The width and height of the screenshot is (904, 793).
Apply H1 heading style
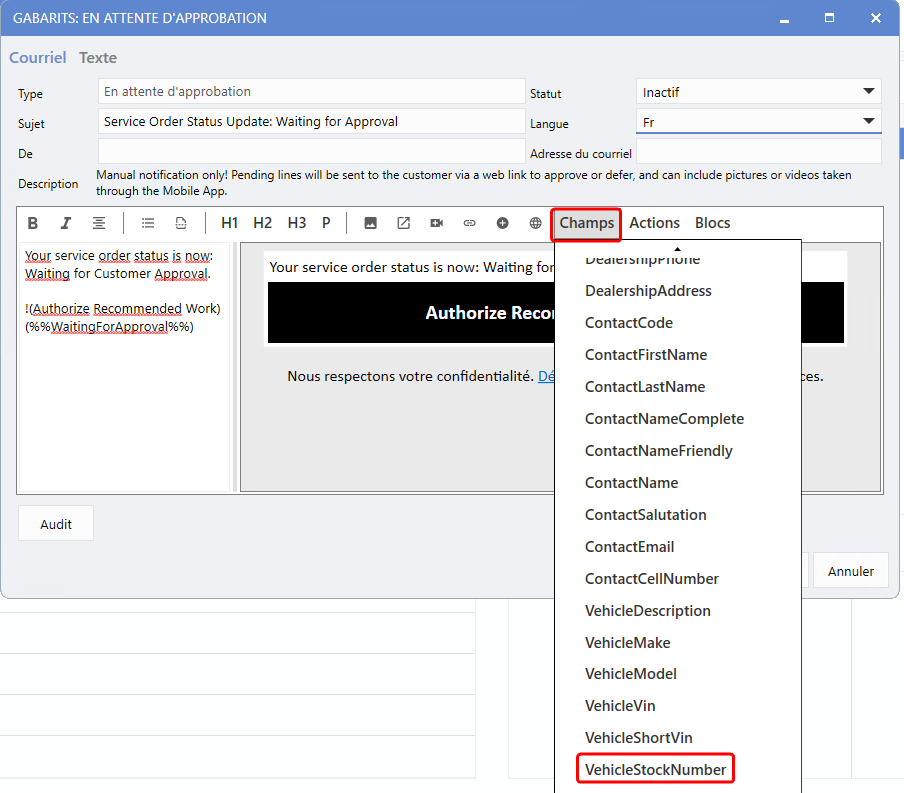click(230, 223)
